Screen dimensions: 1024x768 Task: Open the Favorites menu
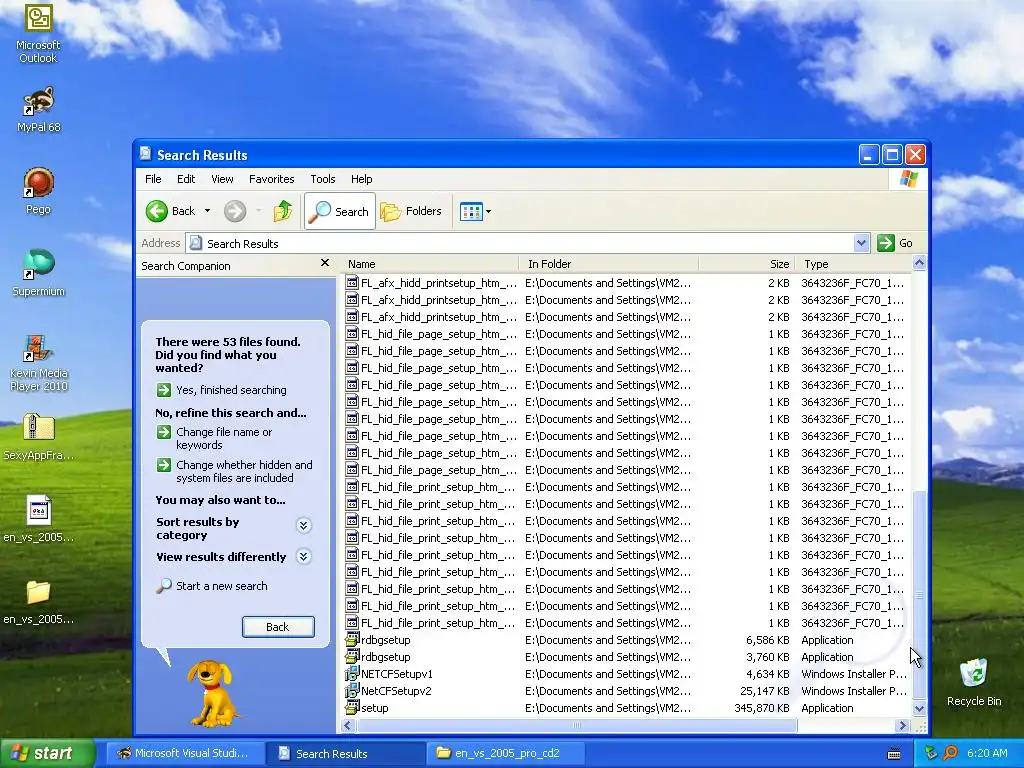[271, 179]
